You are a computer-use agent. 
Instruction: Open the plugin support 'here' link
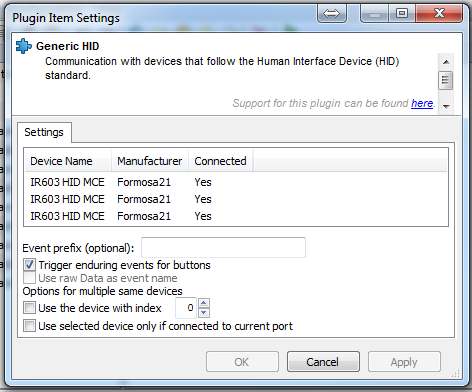[x=422, y=103]
